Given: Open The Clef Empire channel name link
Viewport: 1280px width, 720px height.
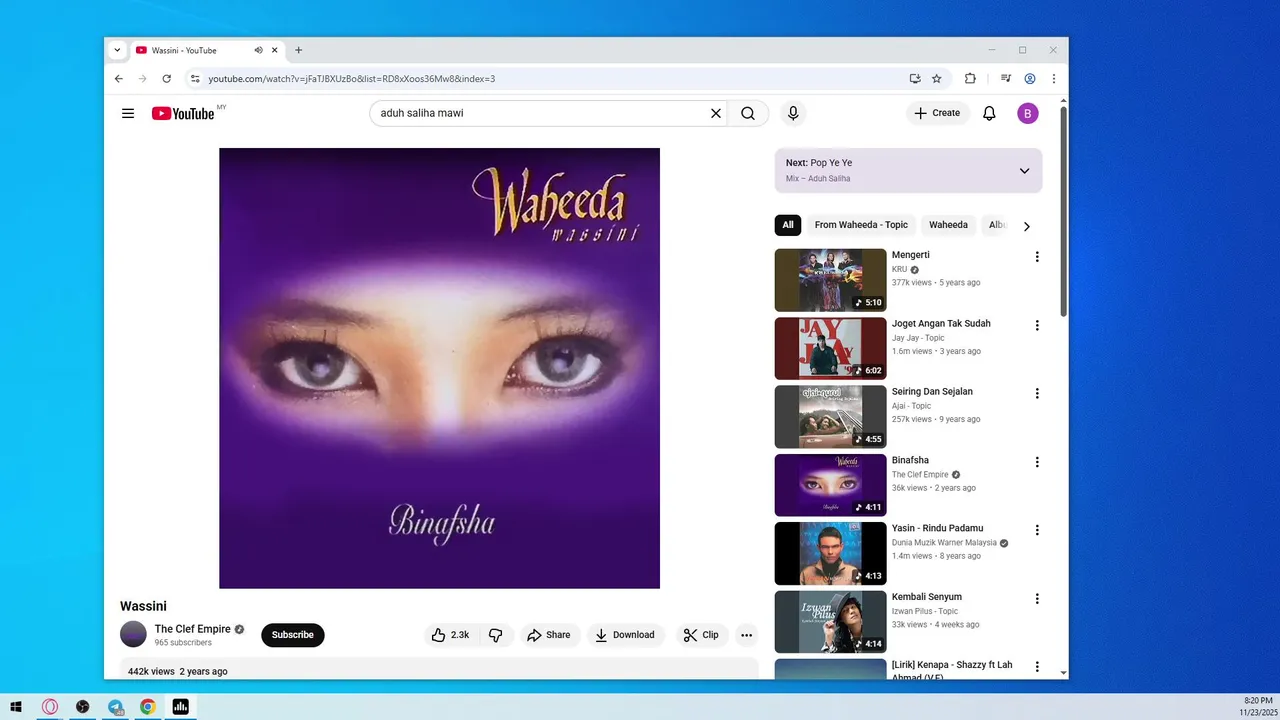Looking at the screenshot, I should (x=192, y=629).
